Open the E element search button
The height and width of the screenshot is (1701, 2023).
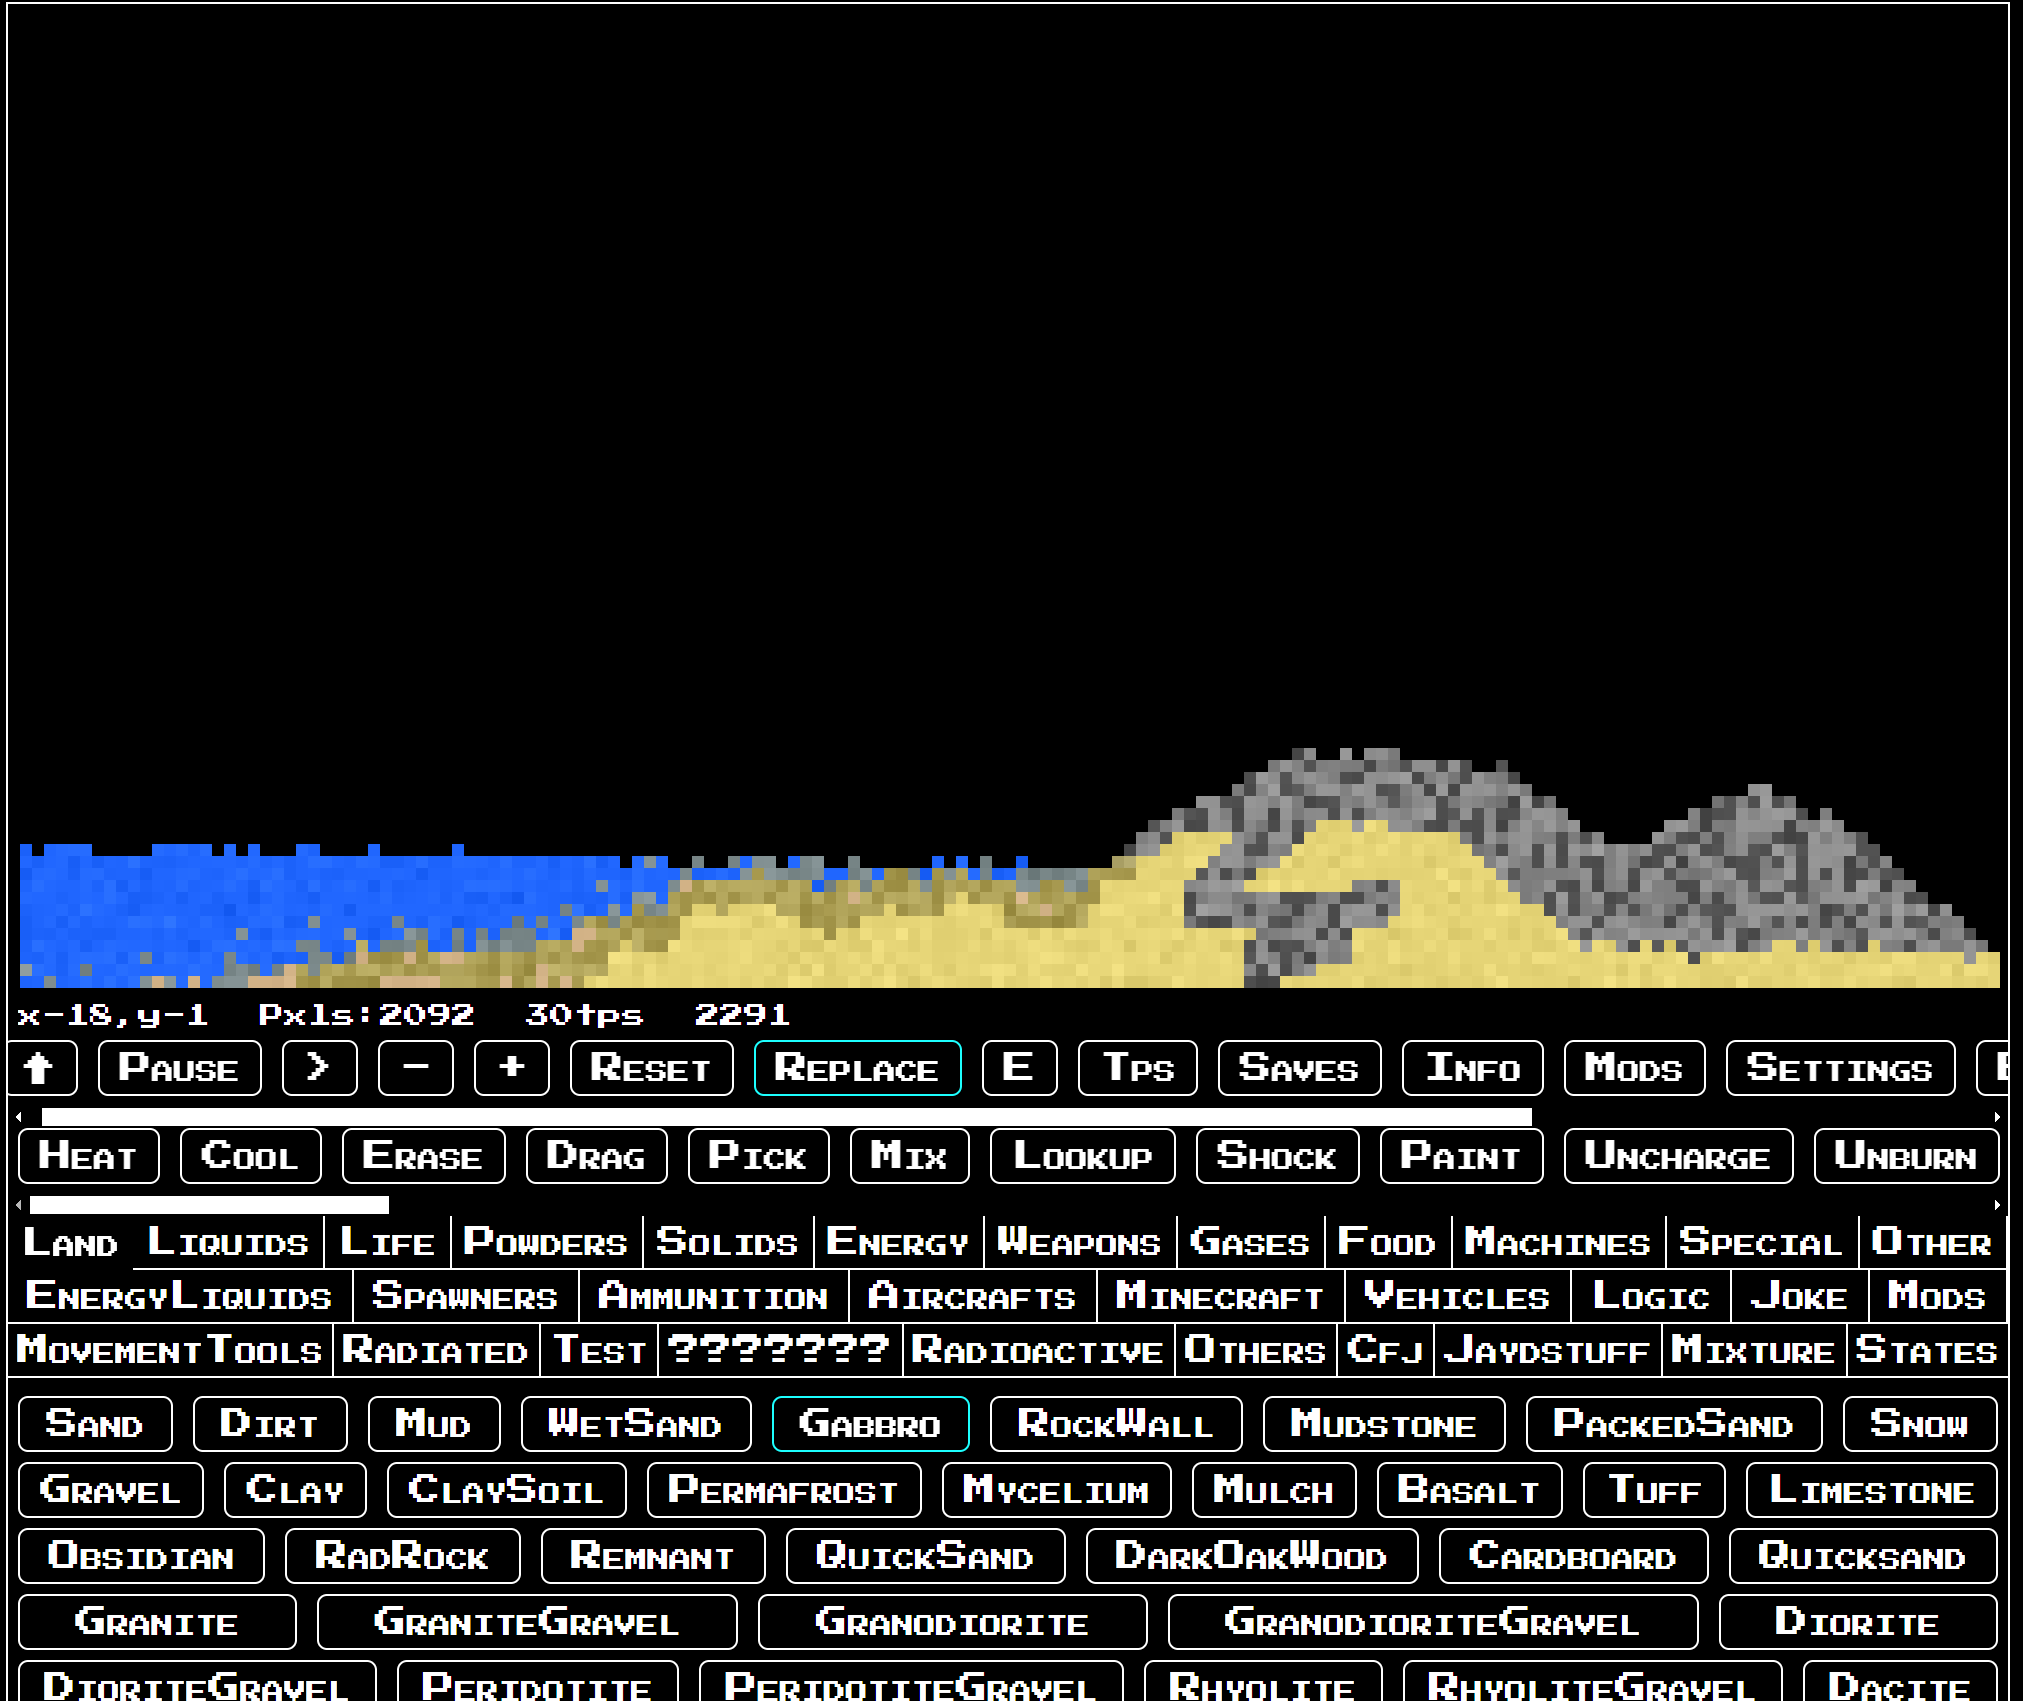point(1018,1068)
